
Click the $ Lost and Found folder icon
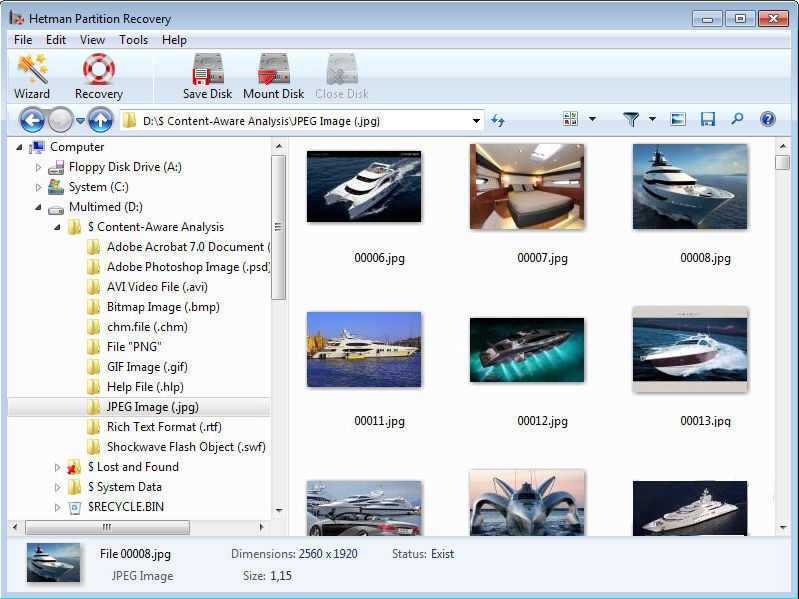[74, 467]
